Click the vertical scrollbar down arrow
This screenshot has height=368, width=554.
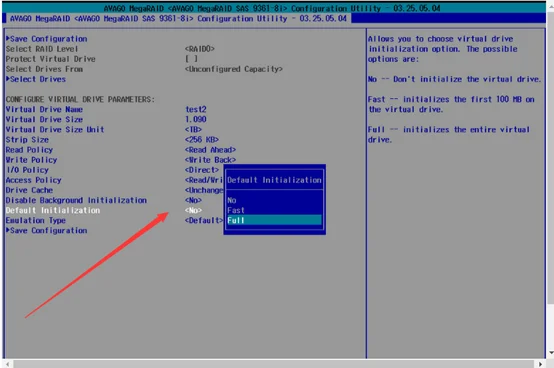point(550,352)
